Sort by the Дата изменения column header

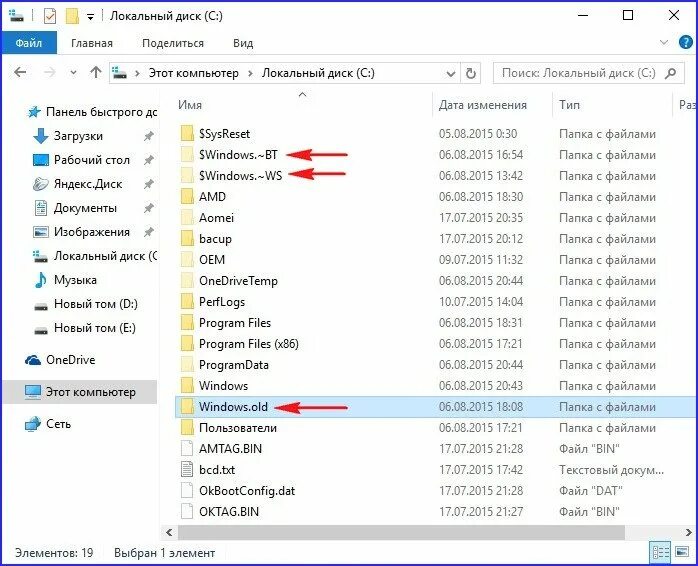coord(483,105)
